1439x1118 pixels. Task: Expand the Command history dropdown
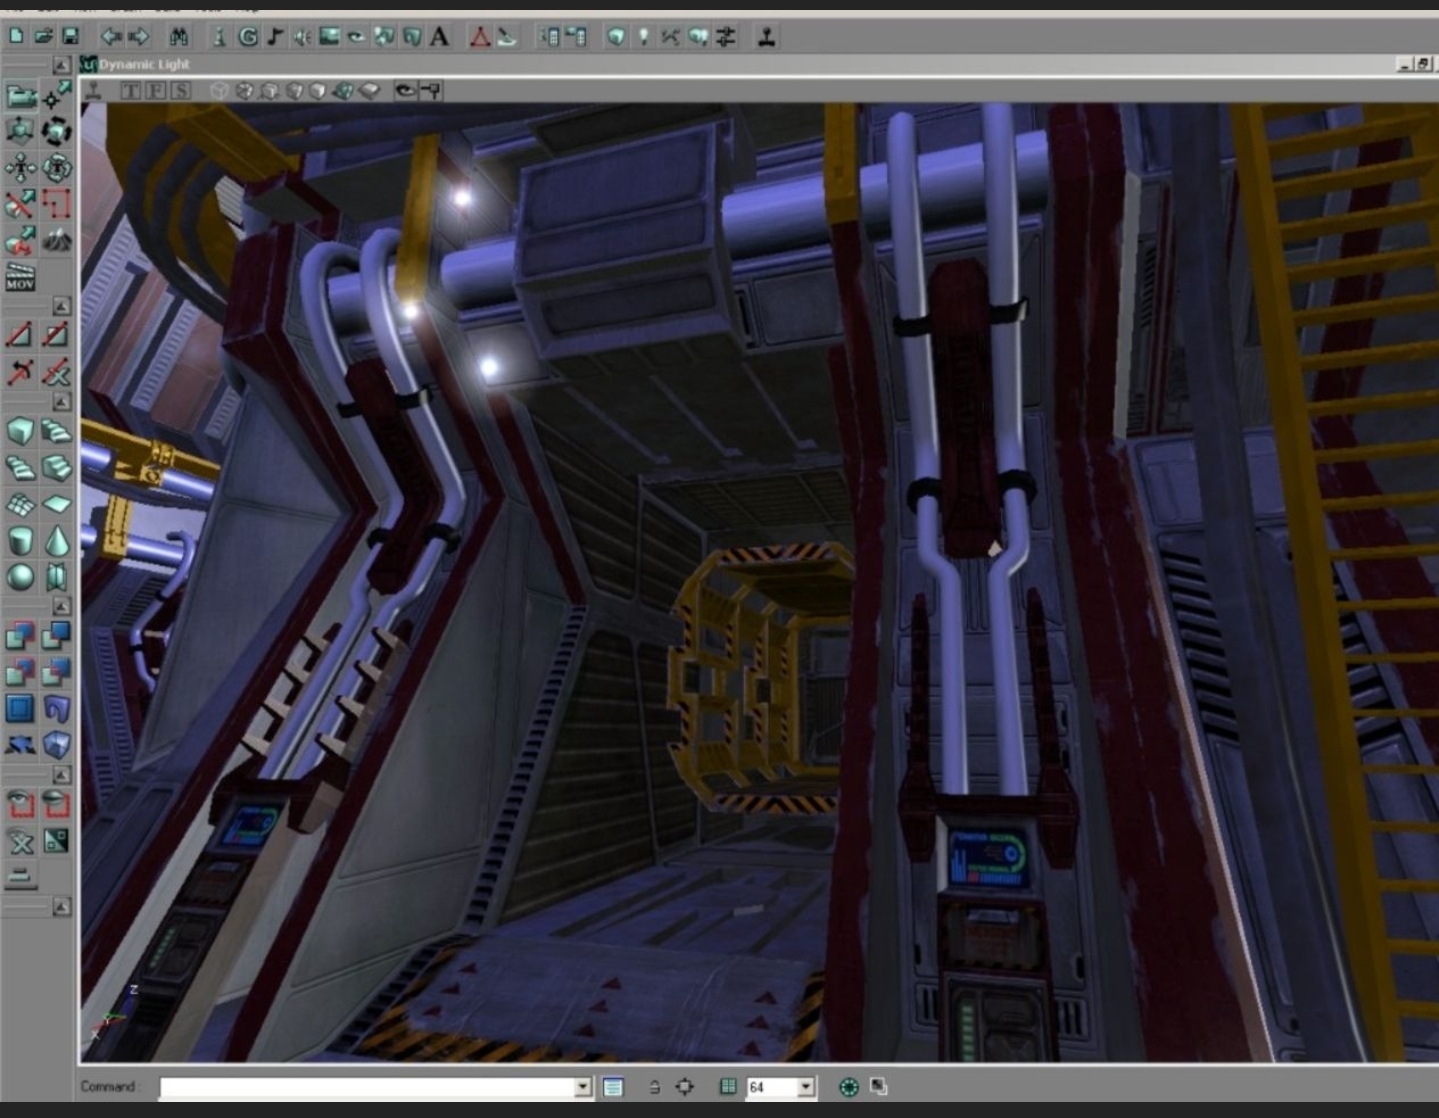[x=583, y=1087]
